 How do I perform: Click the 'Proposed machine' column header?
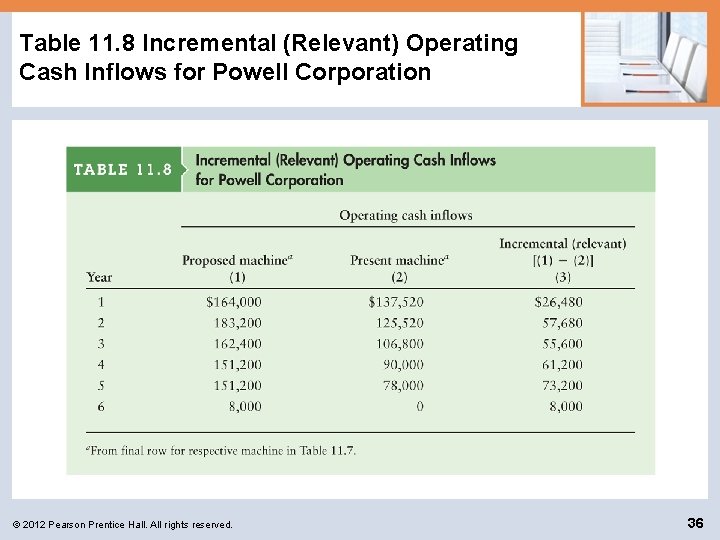pos(237,260)
